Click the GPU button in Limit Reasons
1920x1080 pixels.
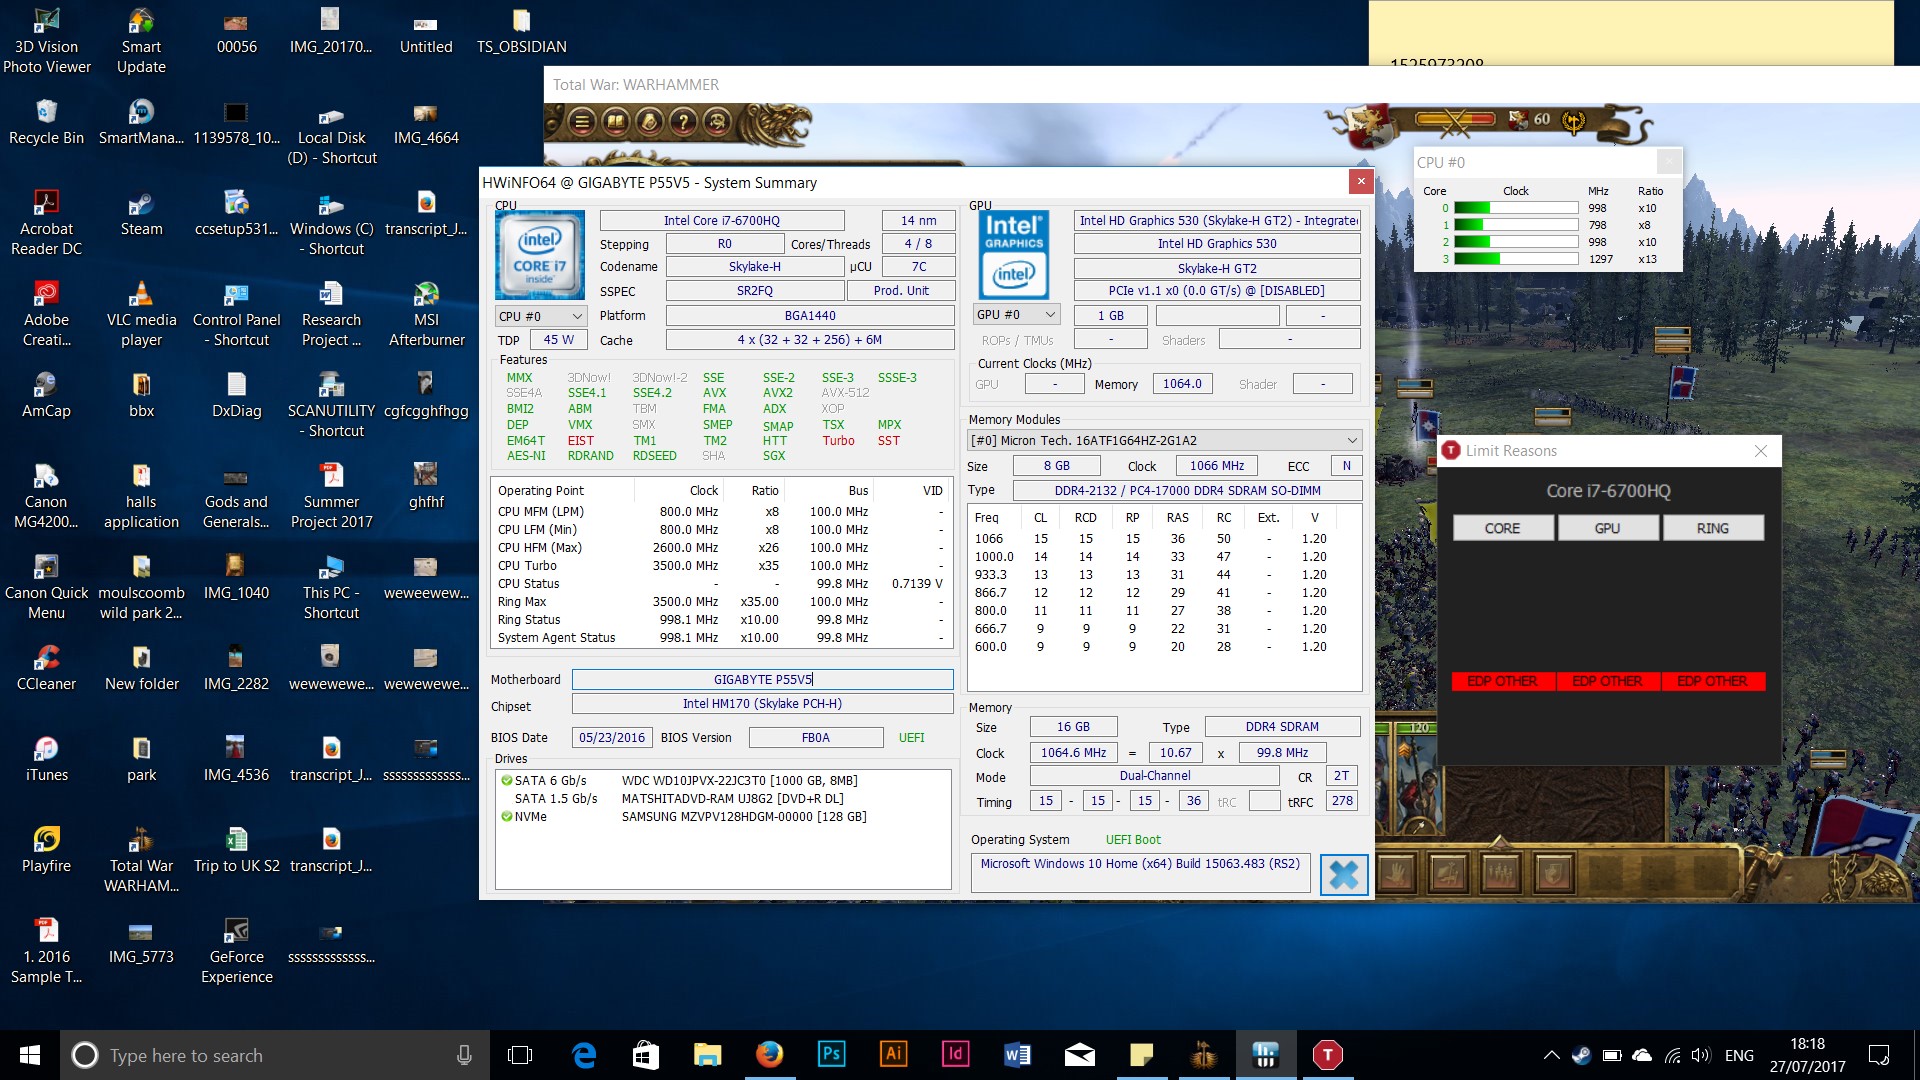point(1607,529)
